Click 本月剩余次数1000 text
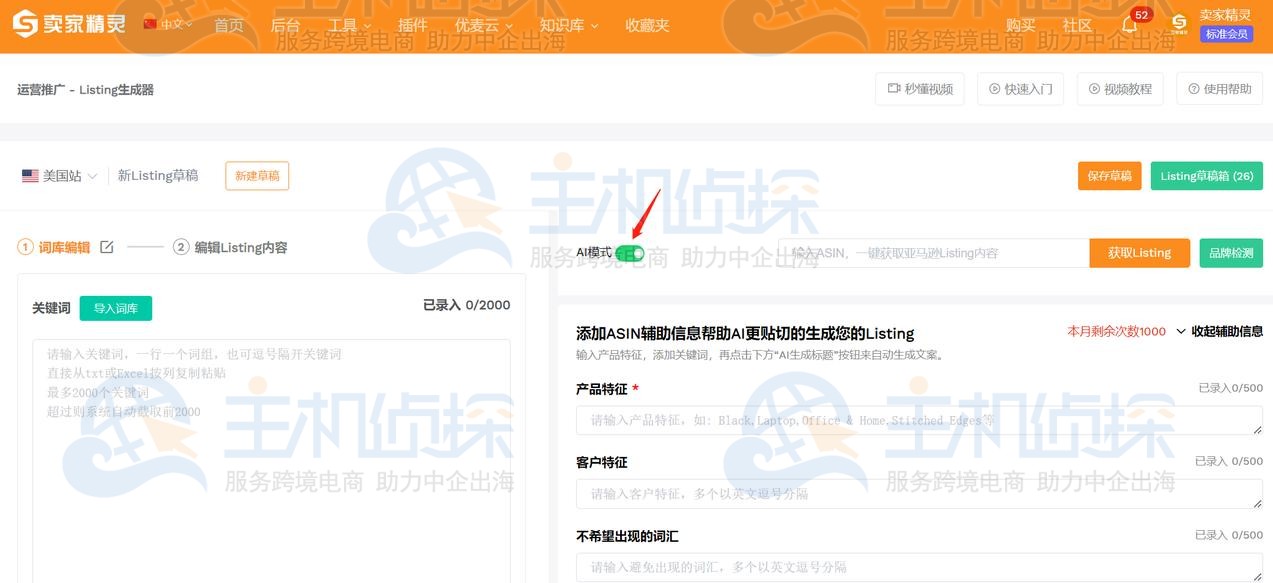The width and height of the screenshot is (1273, 583). point(1116,331)
